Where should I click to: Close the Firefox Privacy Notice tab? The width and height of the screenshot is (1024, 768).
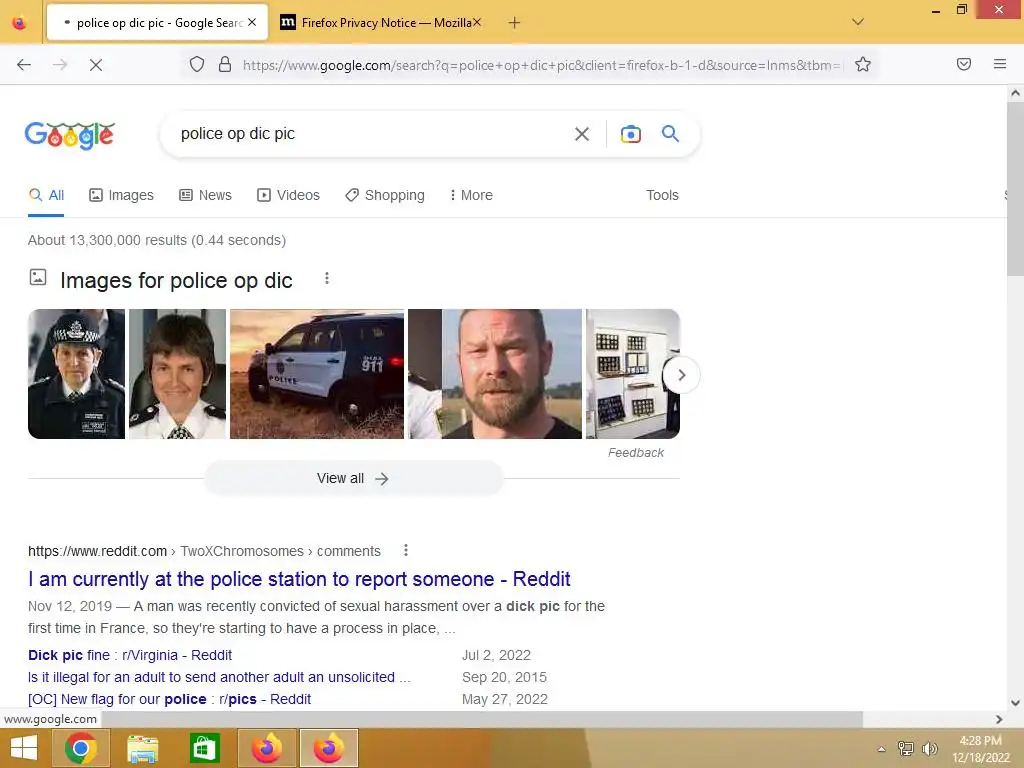tap(477, 22)
